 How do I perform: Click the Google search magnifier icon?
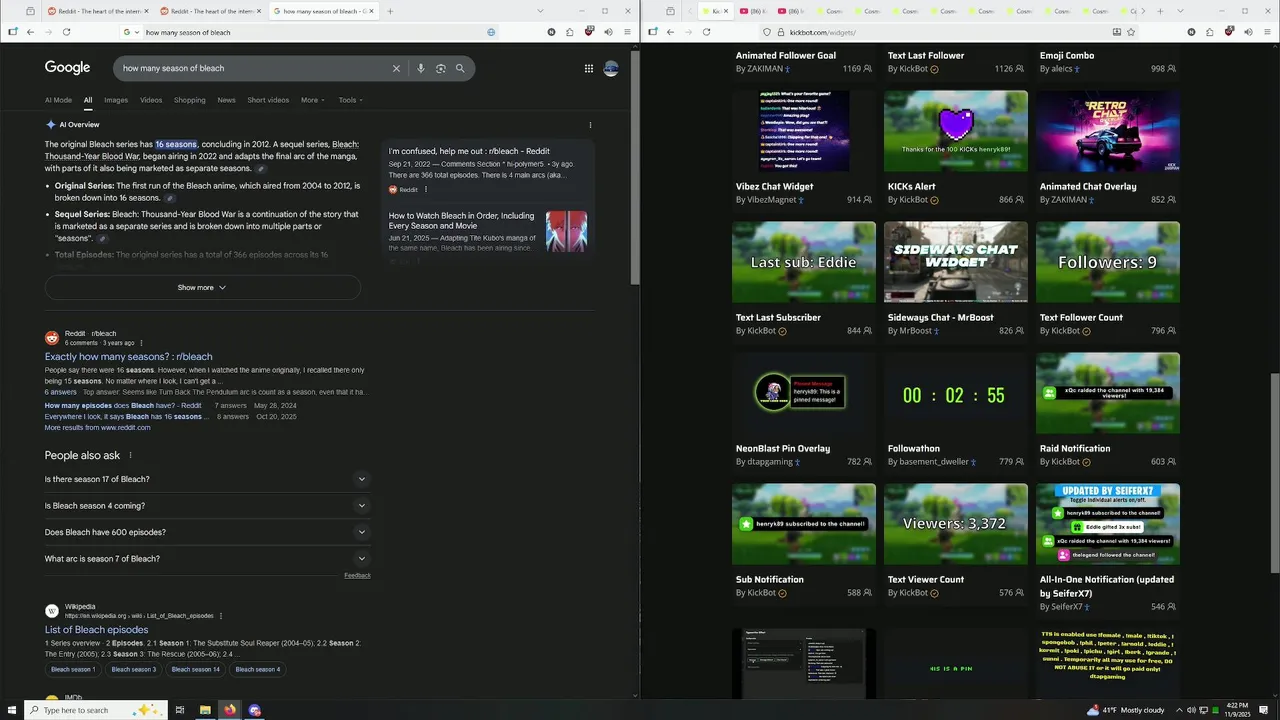(x=460, y=68)
